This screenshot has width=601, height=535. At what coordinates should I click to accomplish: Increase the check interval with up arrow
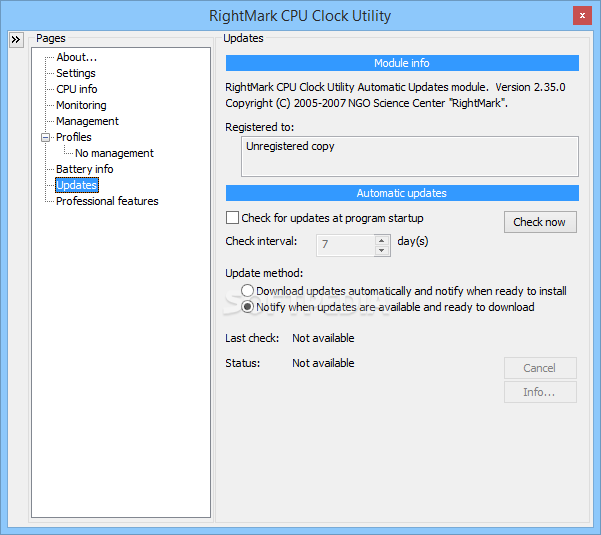pyautogui.click(x=381, y=240)
